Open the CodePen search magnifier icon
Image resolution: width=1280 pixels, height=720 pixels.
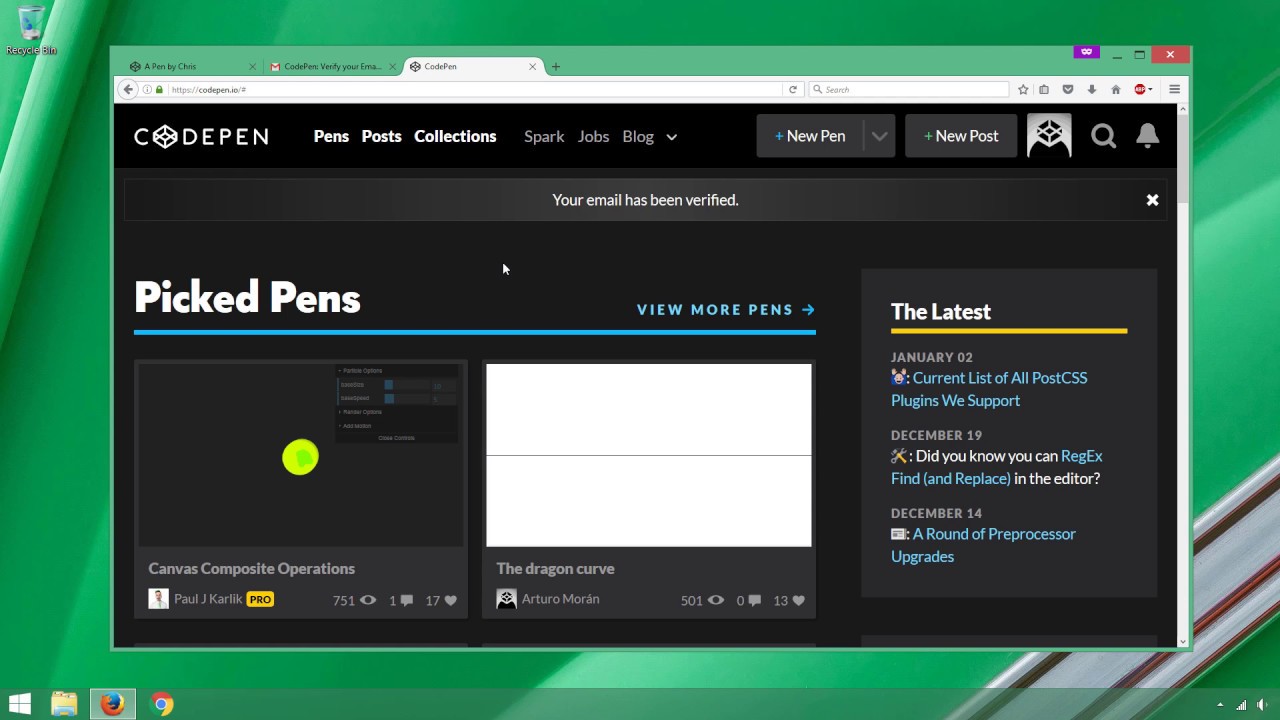(1103, 136)
